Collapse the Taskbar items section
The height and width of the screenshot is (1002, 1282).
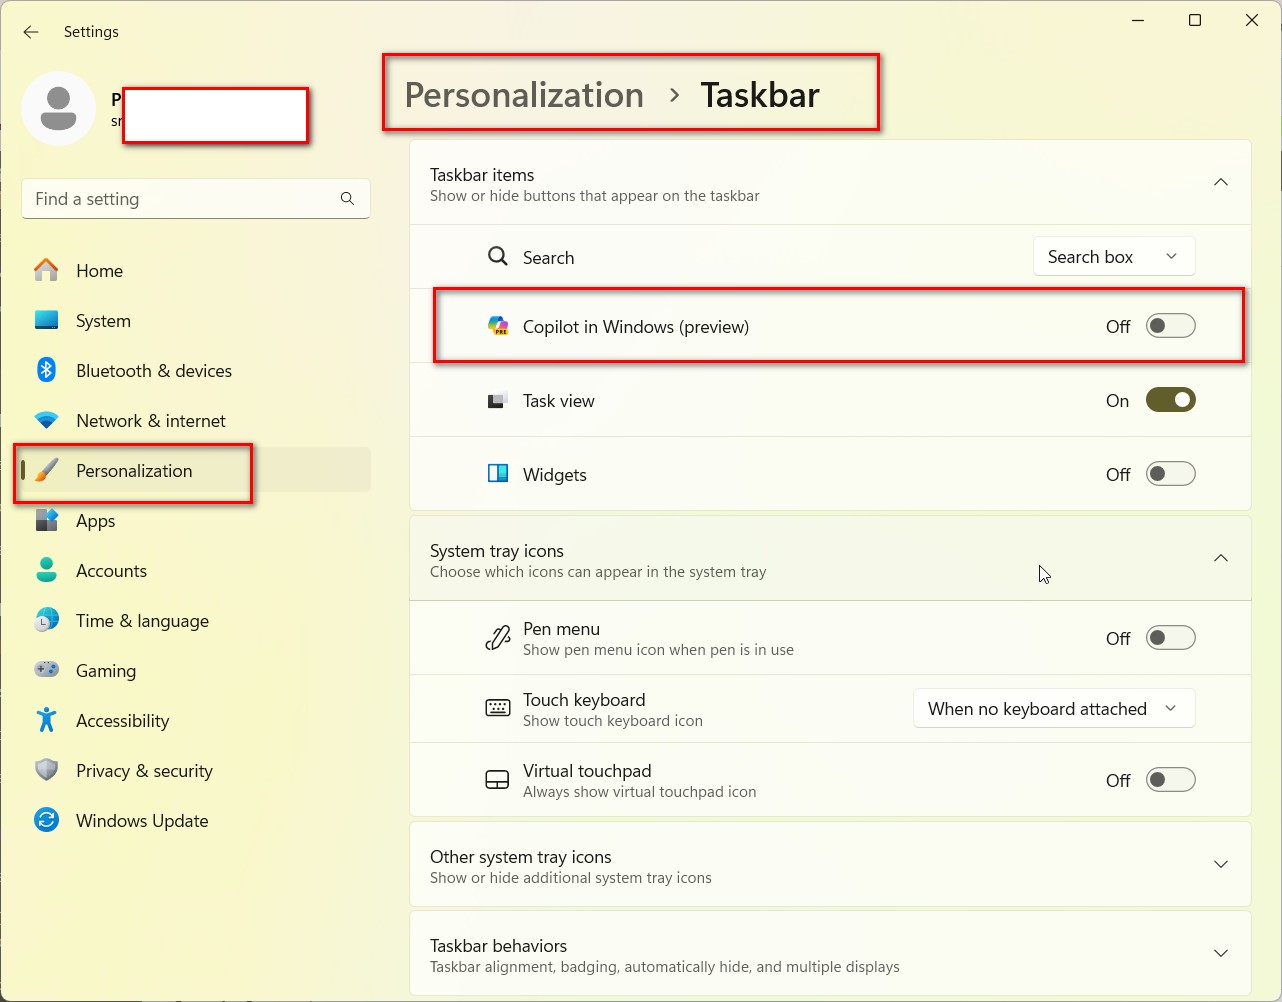[x=1220, y=182]
